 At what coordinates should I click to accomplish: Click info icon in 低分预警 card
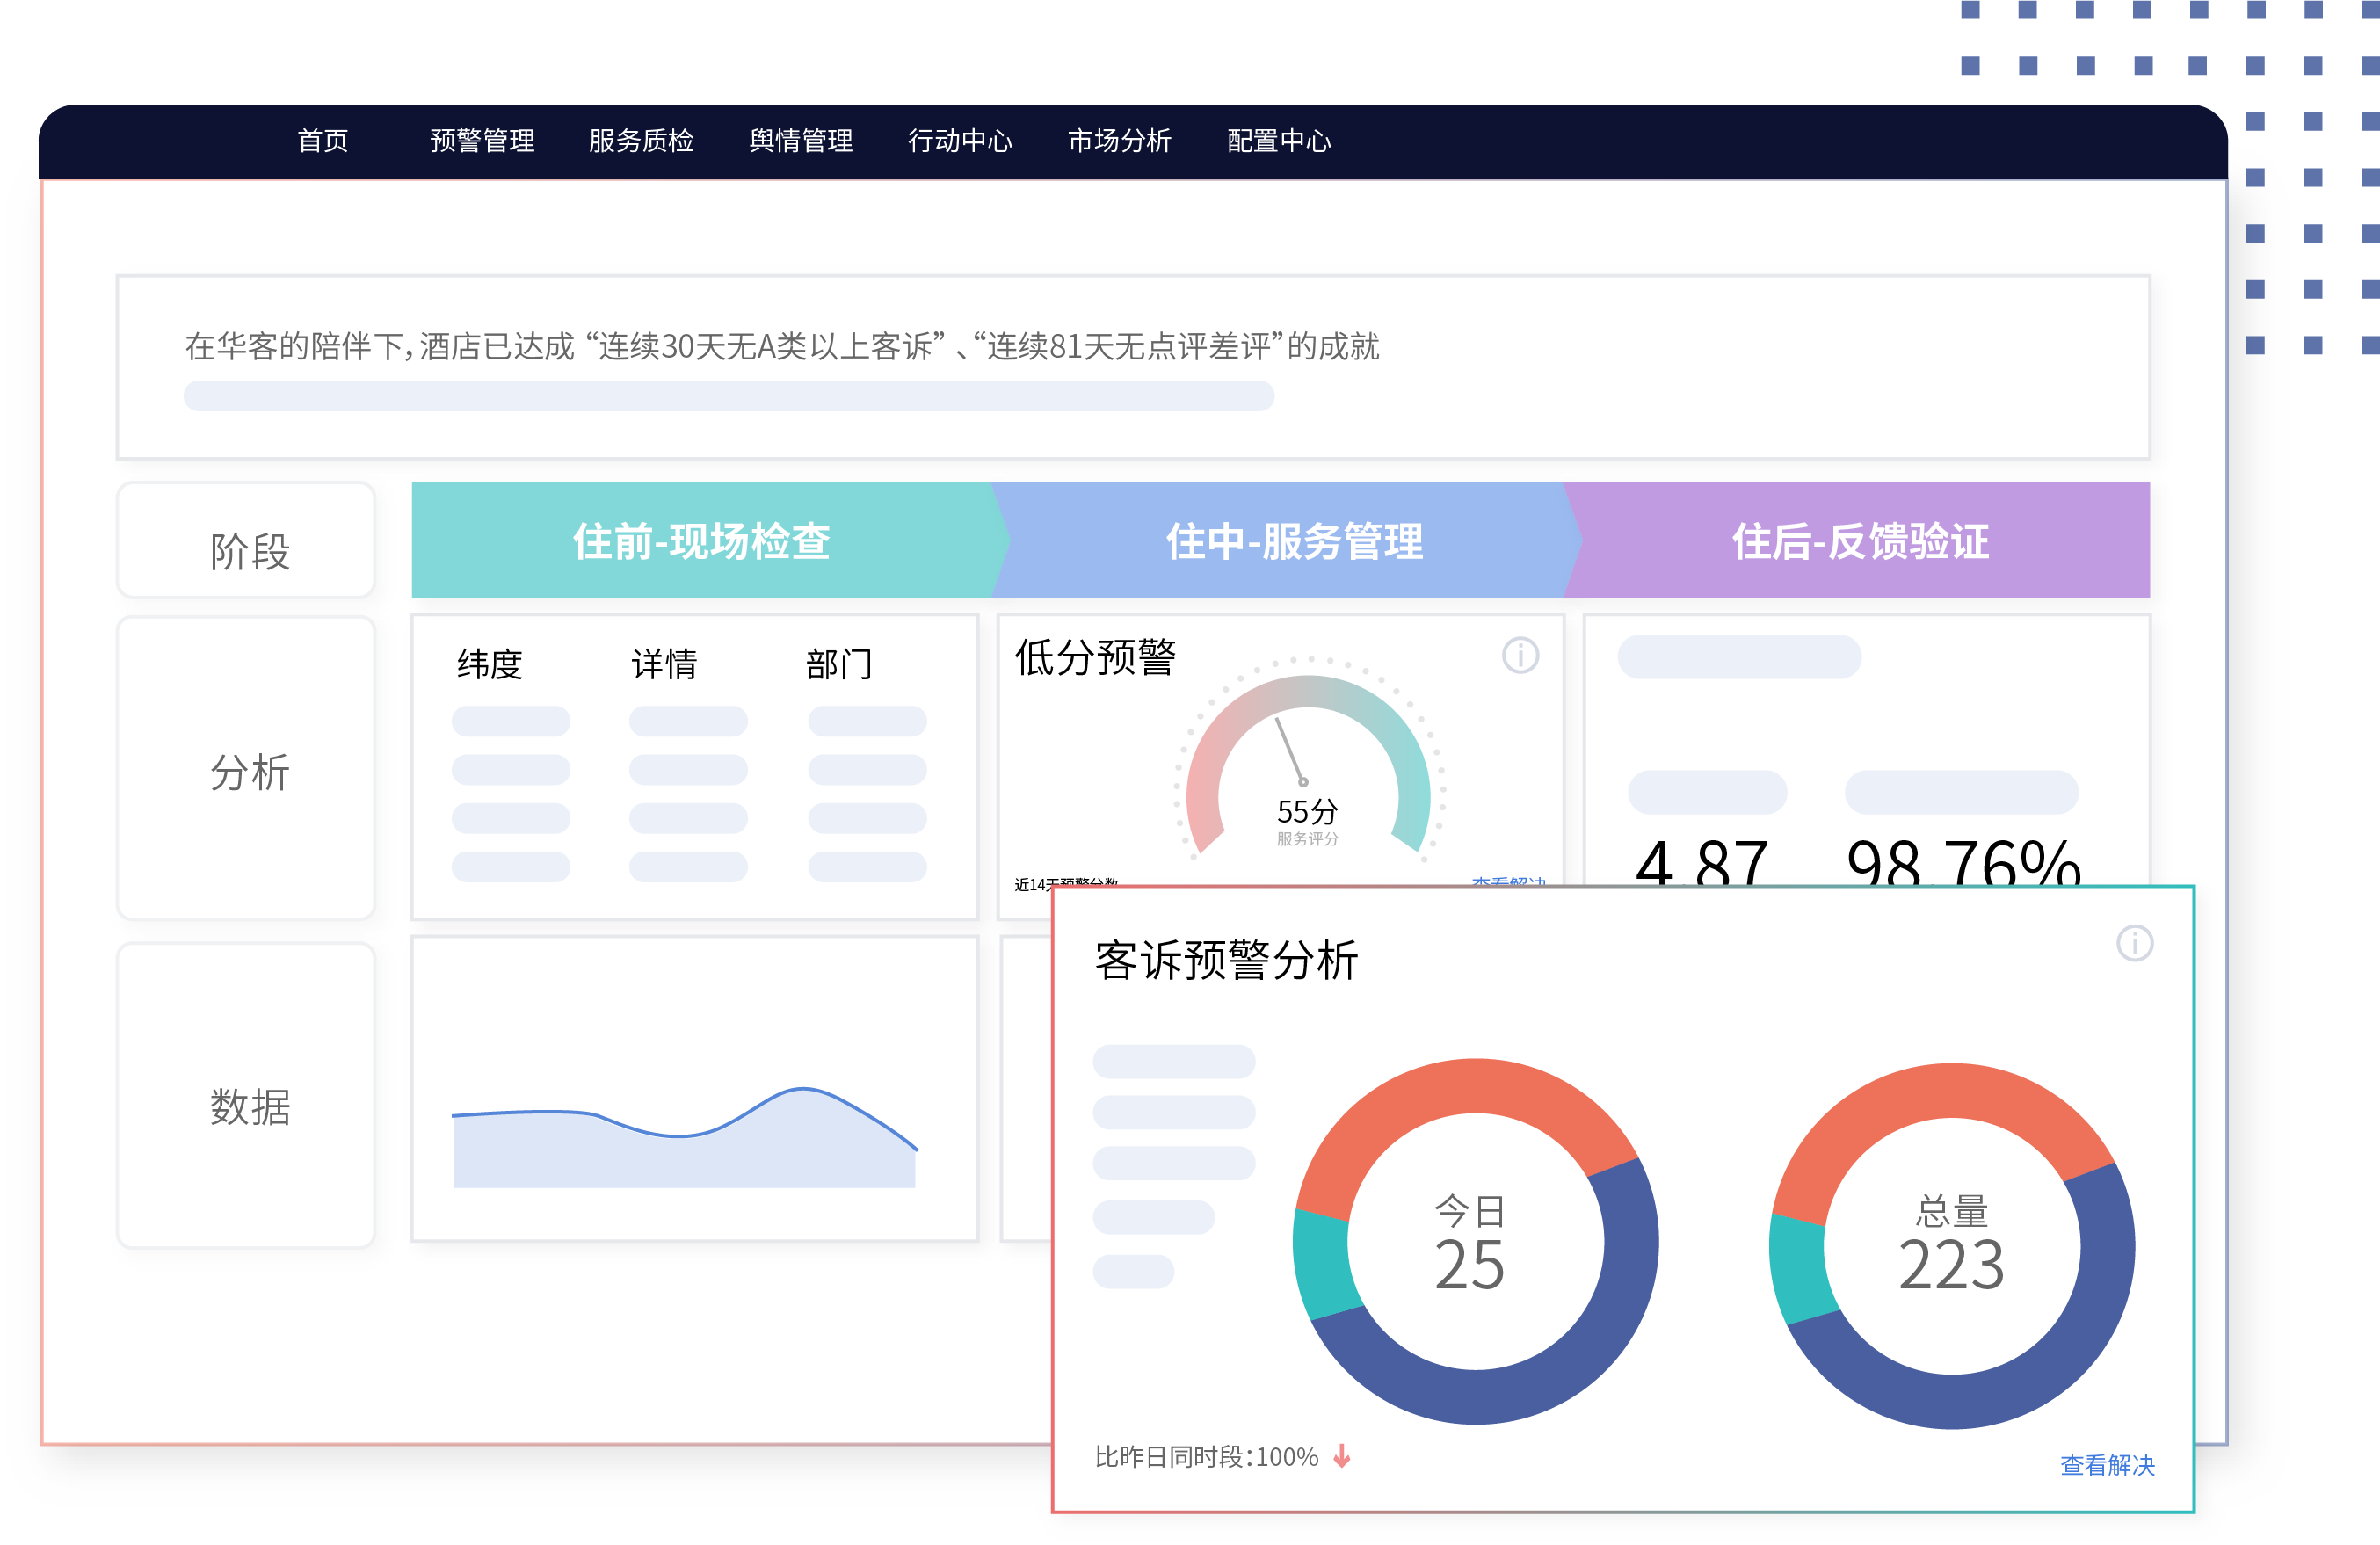(x=1520, y=656)
